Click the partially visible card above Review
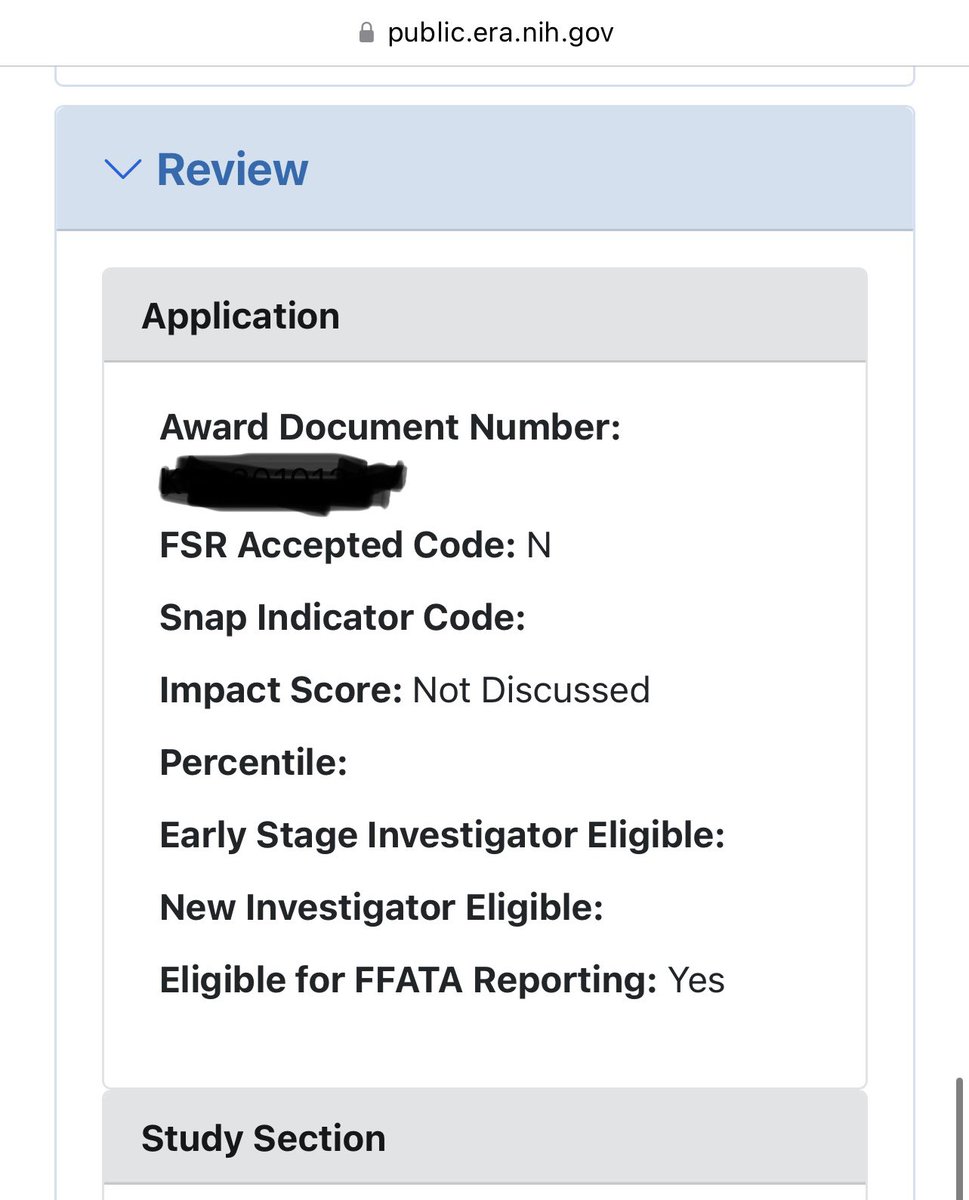The image size is (969, 1200). tap(485, 77)
